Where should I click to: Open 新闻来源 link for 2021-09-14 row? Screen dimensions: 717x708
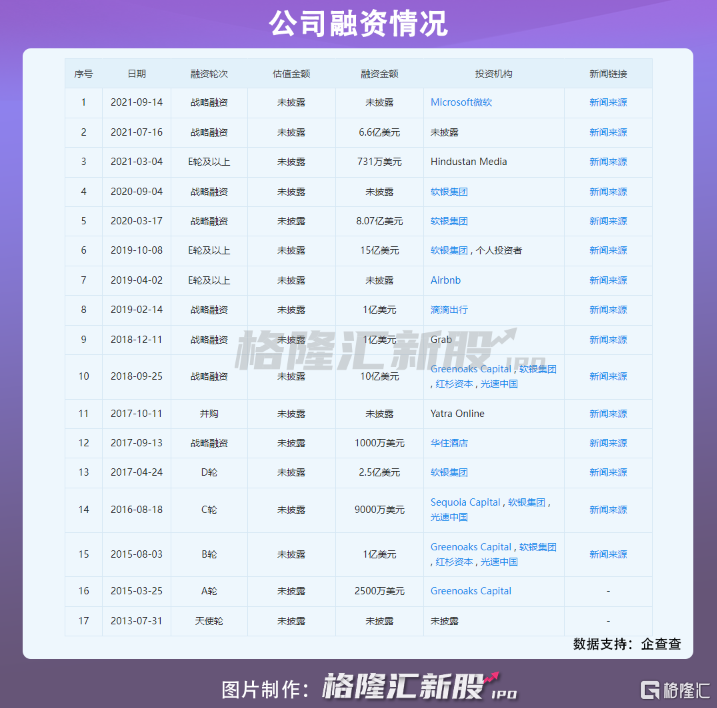point(608,102)
